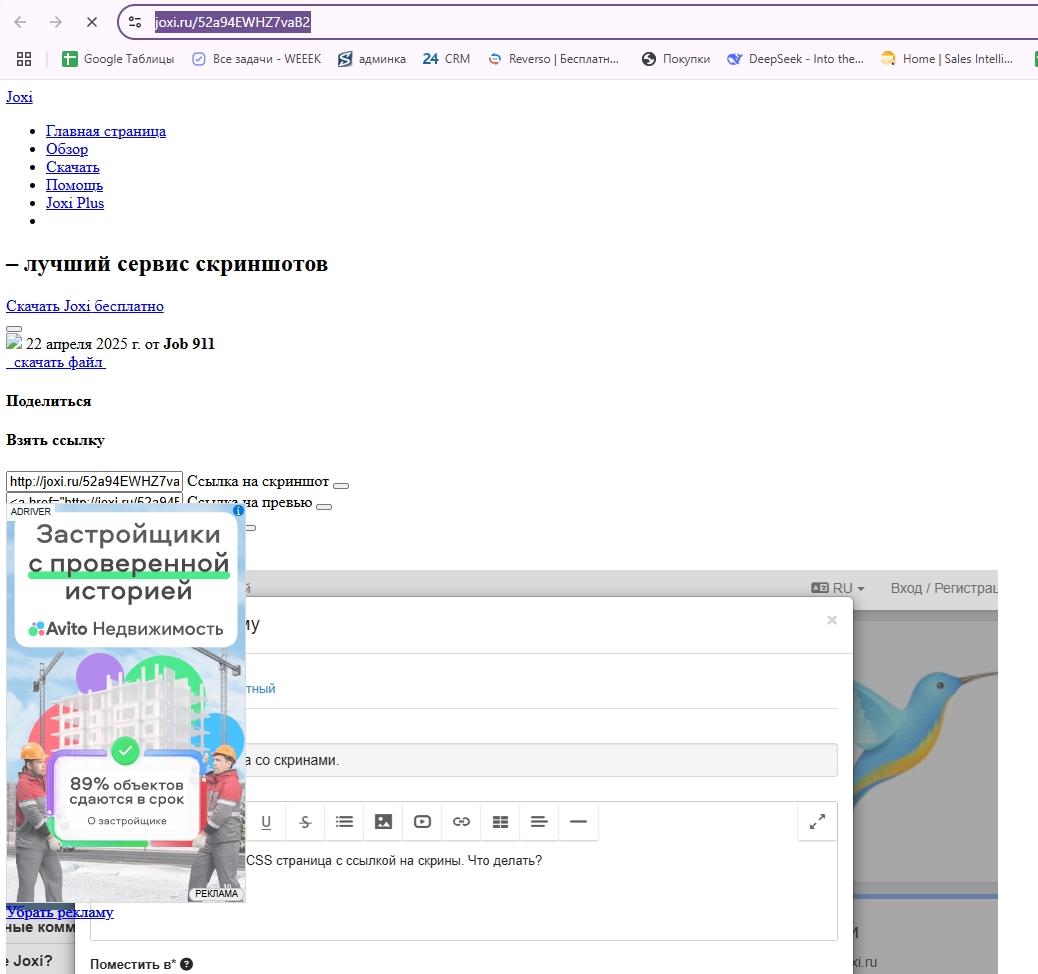Click the screenshot link input field
The height and width of the screenshot is (974, 1038).
(x=94, y=482)
